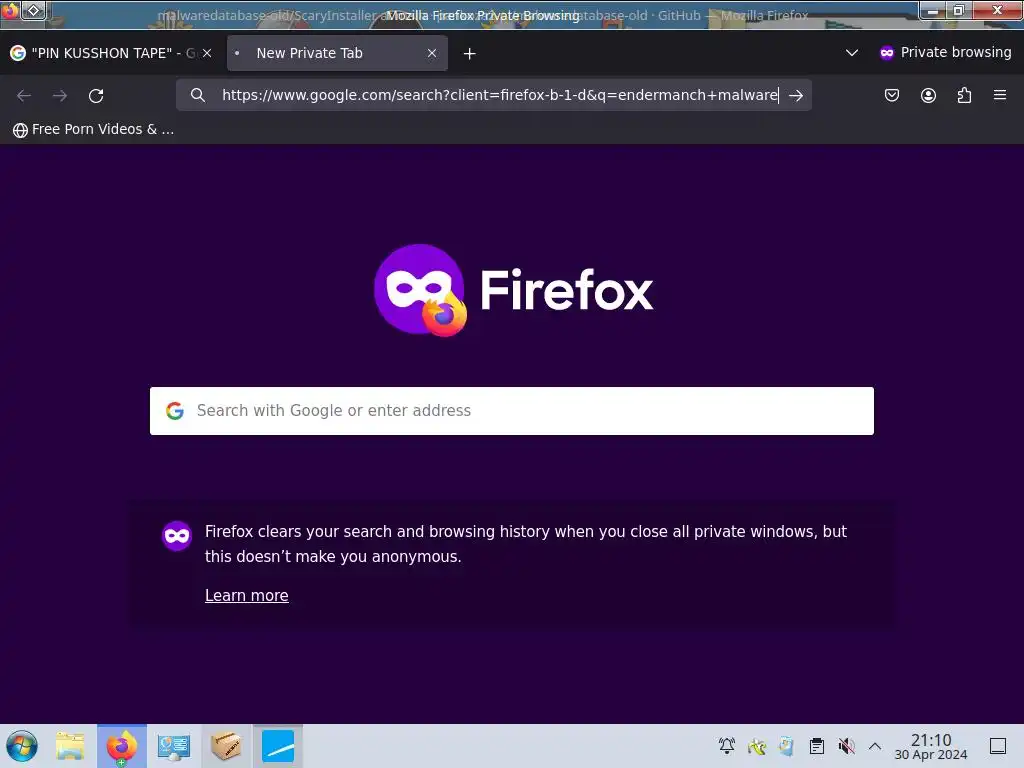Image resolution: width=1024 pixels, height=768 pixels.
Task: Open the Start menu button
Action: (22, 746)
